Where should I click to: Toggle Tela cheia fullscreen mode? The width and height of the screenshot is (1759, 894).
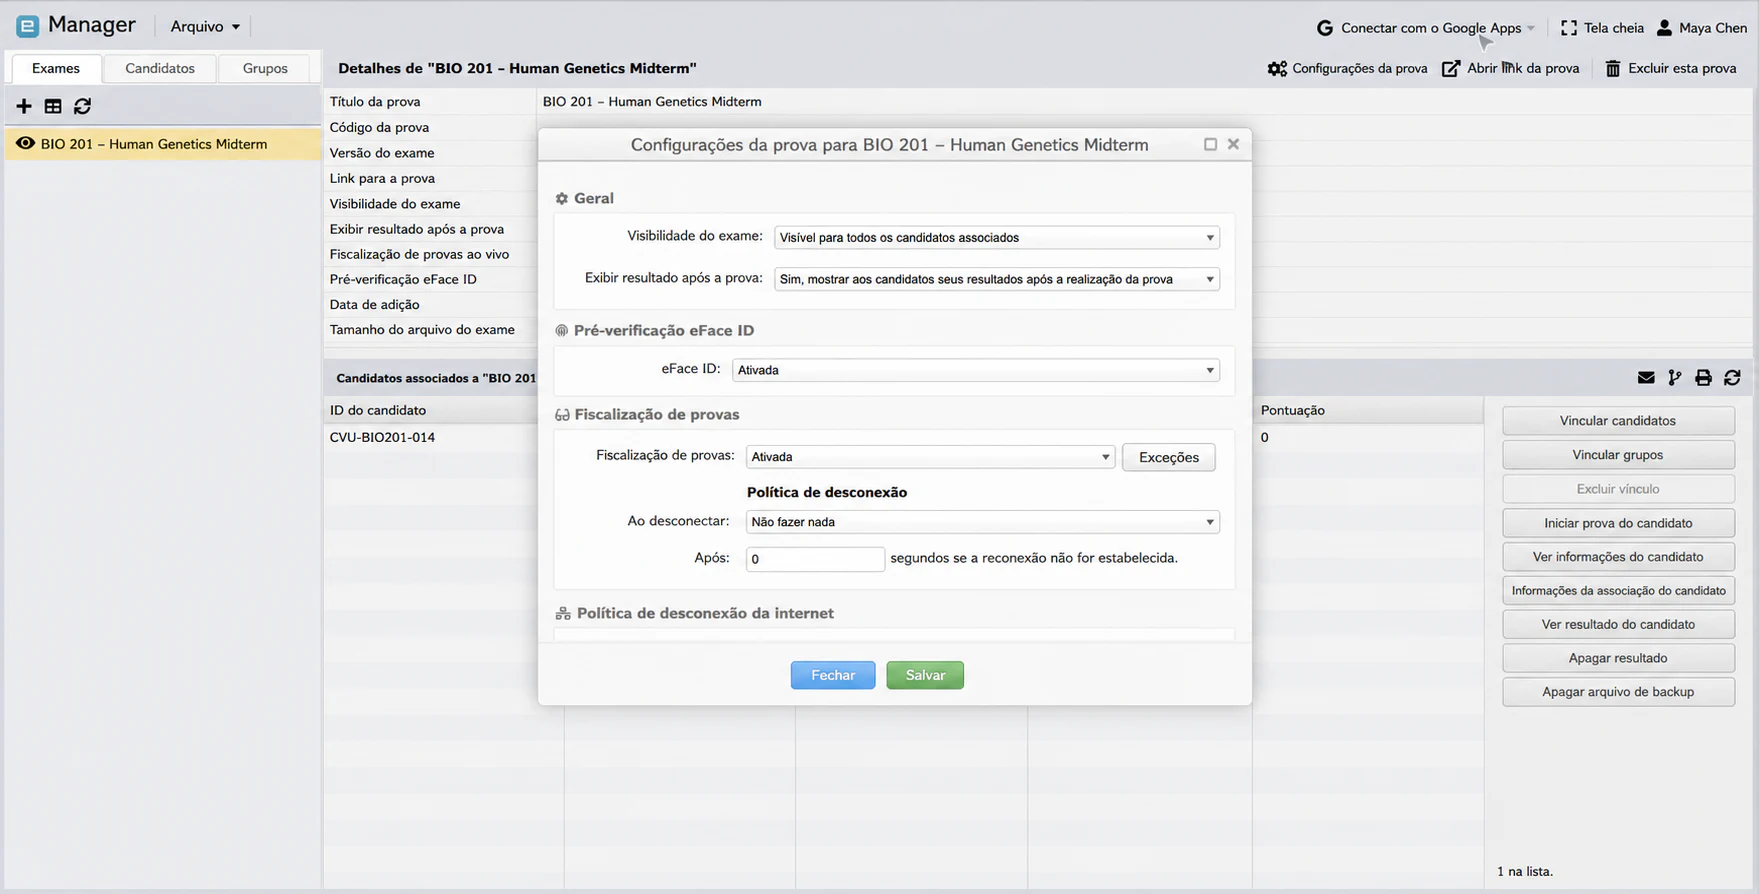click(x=1602, y=28)
